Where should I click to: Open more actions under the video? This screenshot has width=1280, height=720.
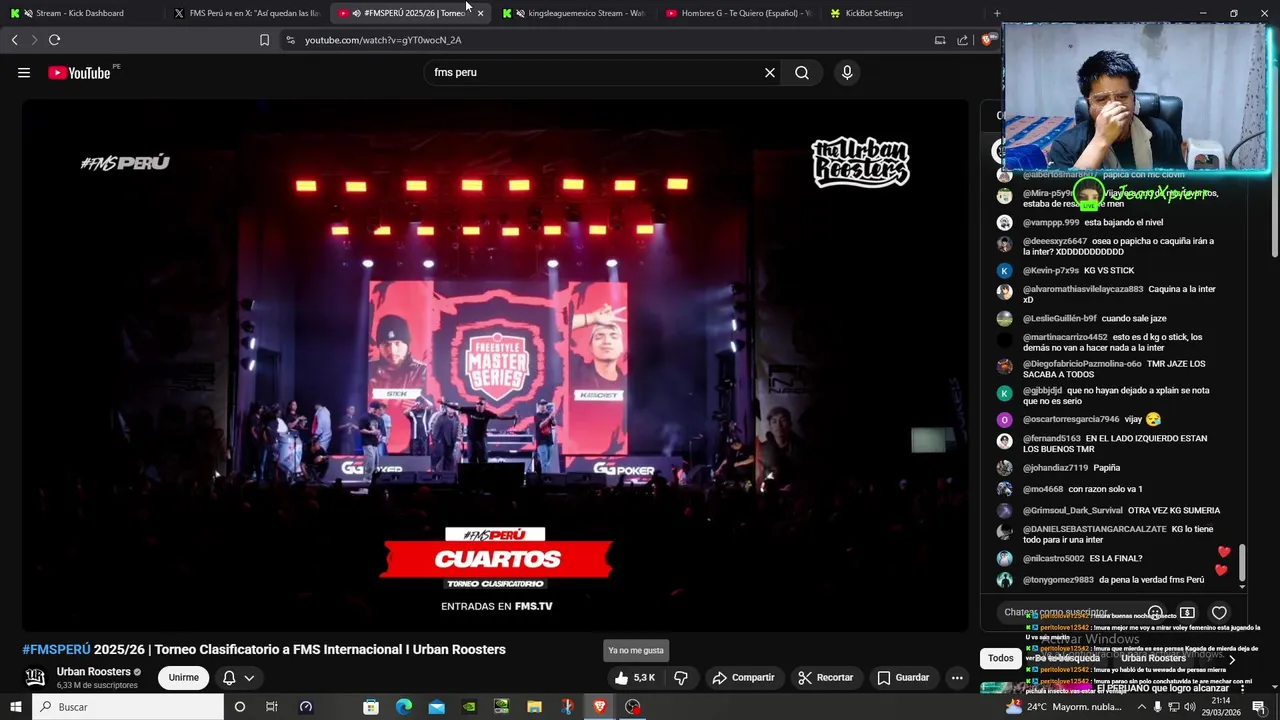[x=957, y=677]
